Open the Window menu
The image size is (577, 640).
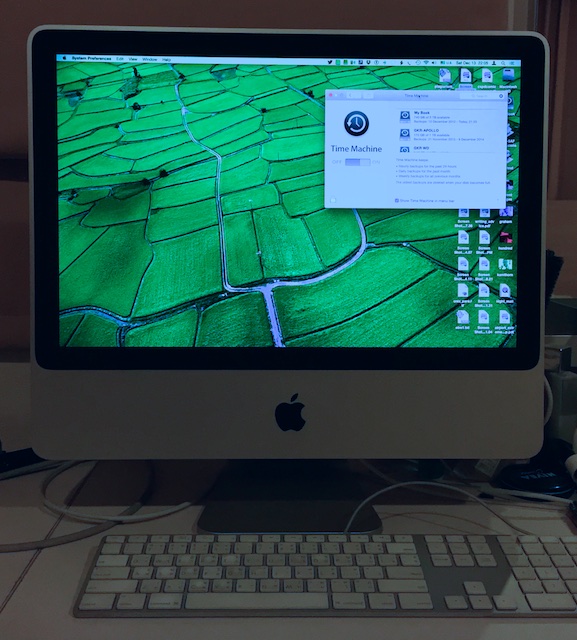point(150,59)
